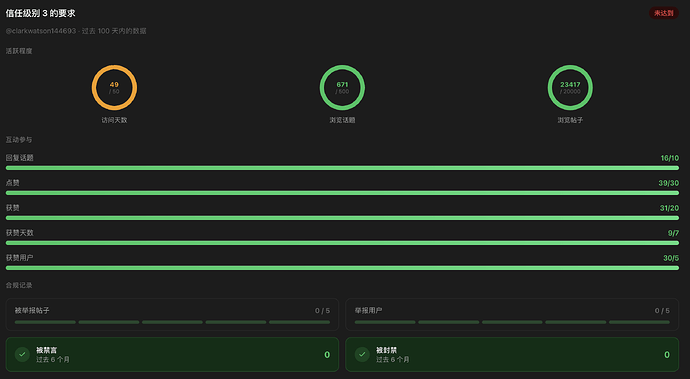This screenshot has height=379, width=690.
Task: Click the 回复话题 progress bar
Action: coord(342,168)
